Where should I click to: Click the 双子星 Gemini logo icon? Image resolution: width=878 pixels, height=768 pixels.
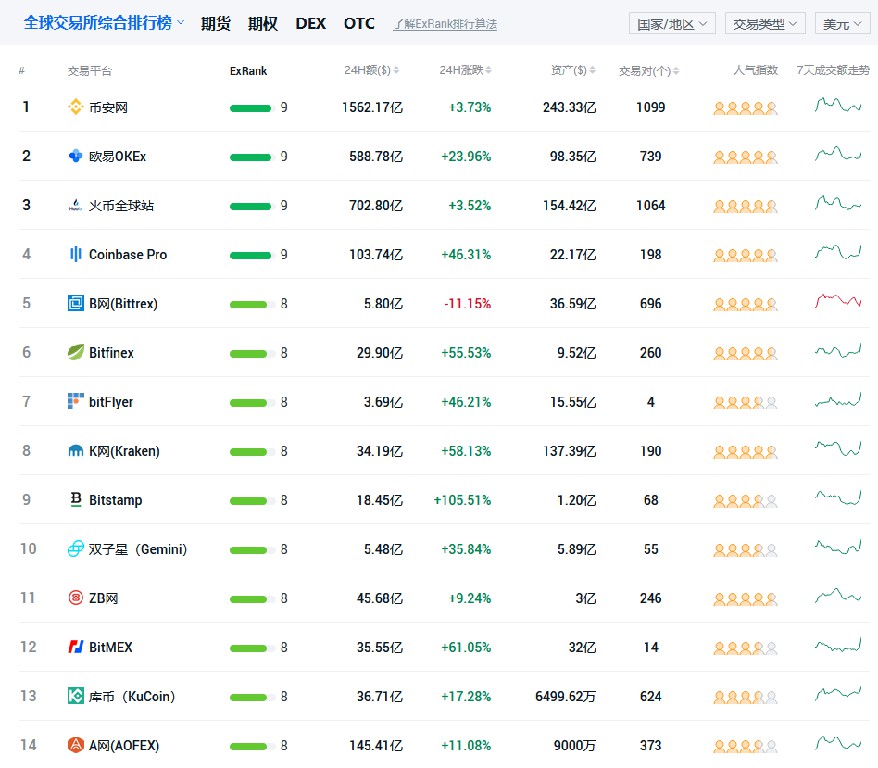76,549
